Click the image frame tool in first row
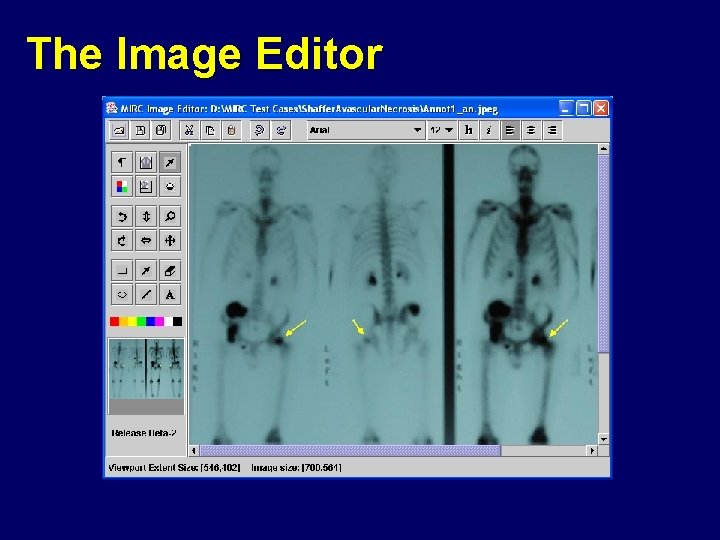The image size is (720, 540). click(146, 162)
